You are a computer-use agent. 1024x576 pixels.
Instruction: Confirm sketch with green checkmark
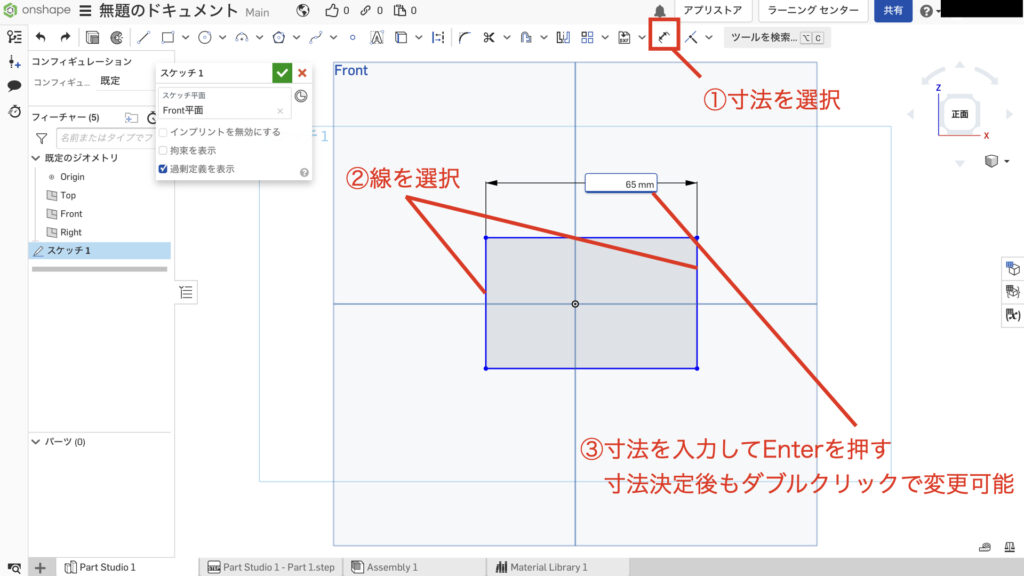click(x=282, y=72)
